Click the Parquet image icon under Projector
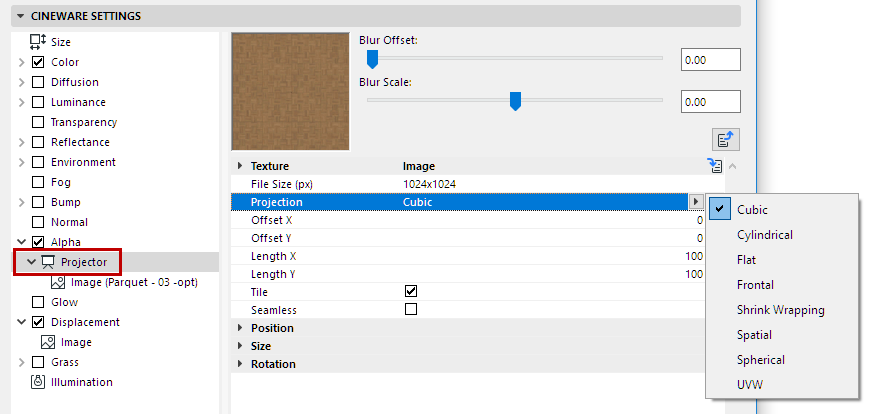The width and height of the screenshot is (869, 414). (x=58, y=282)
